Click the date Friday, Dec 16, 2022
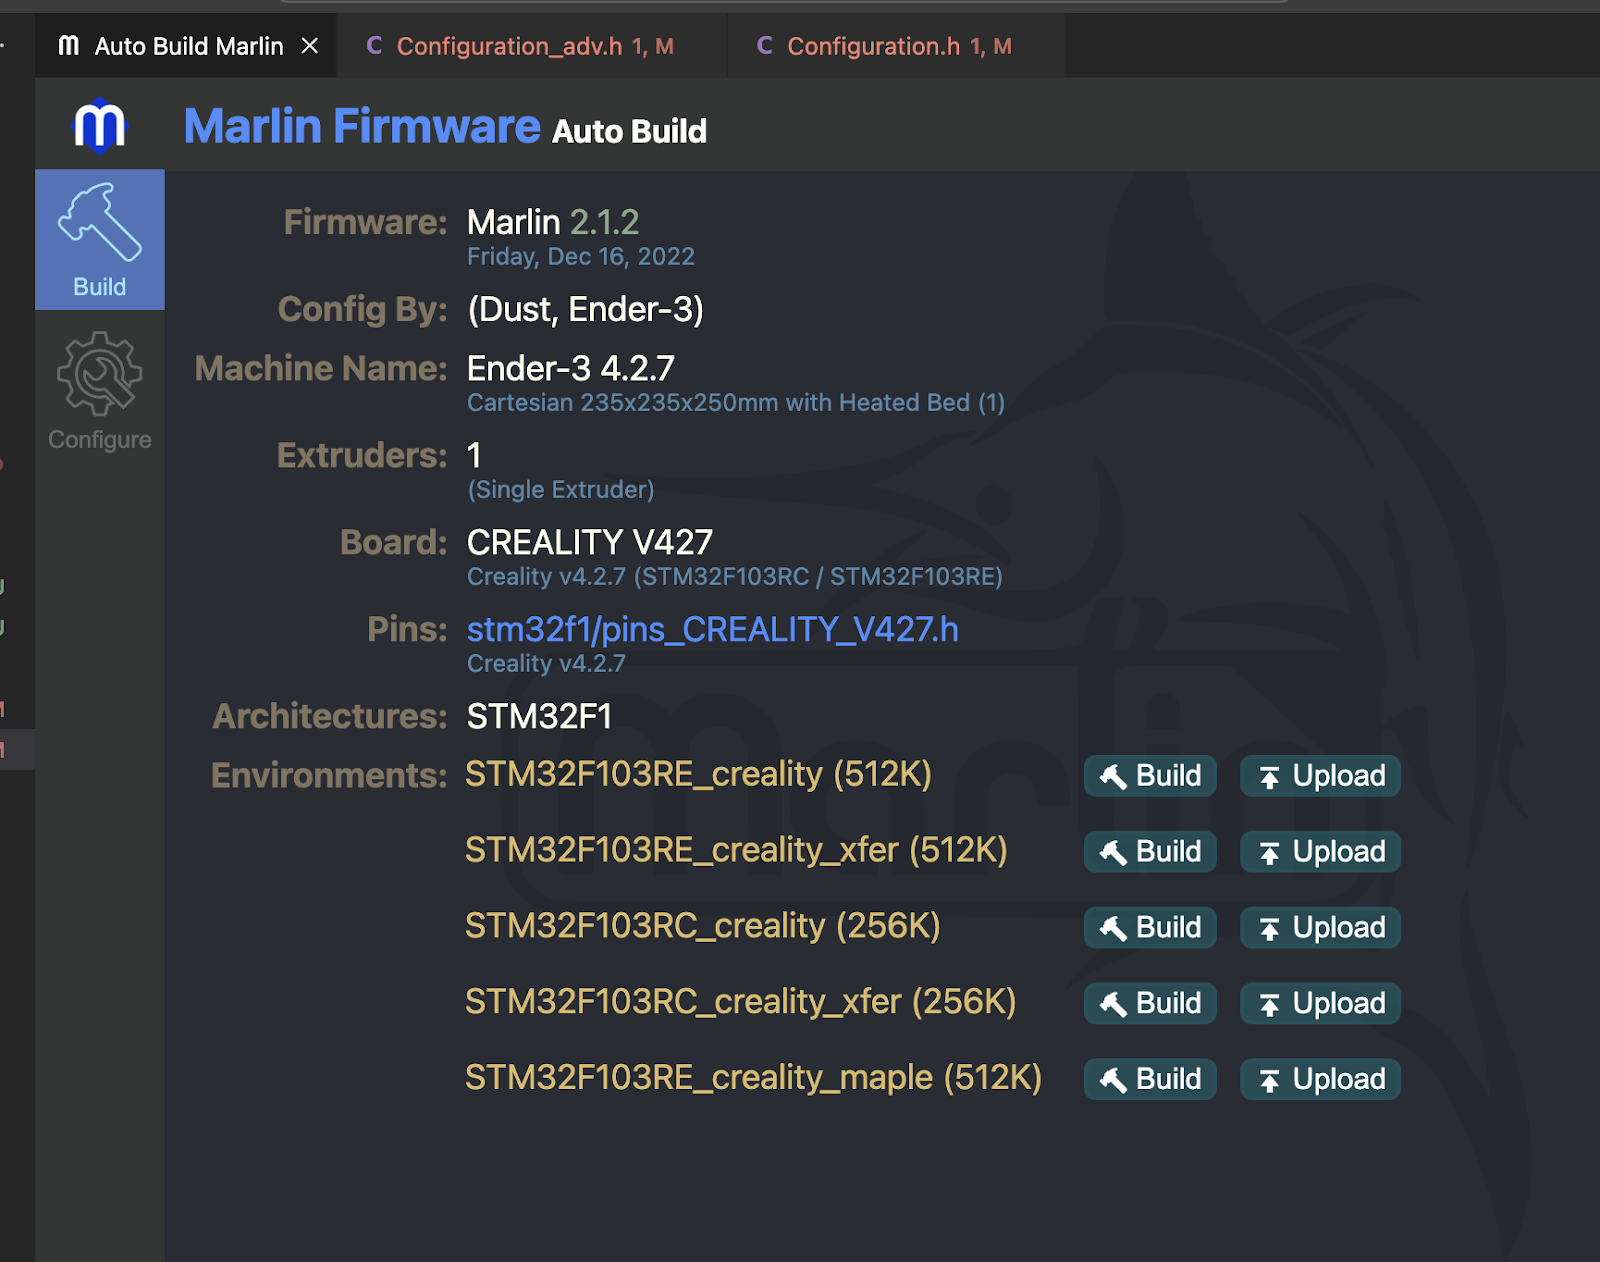The width and height of the screenshot is (1600, 1262). (x=580, y=257)
